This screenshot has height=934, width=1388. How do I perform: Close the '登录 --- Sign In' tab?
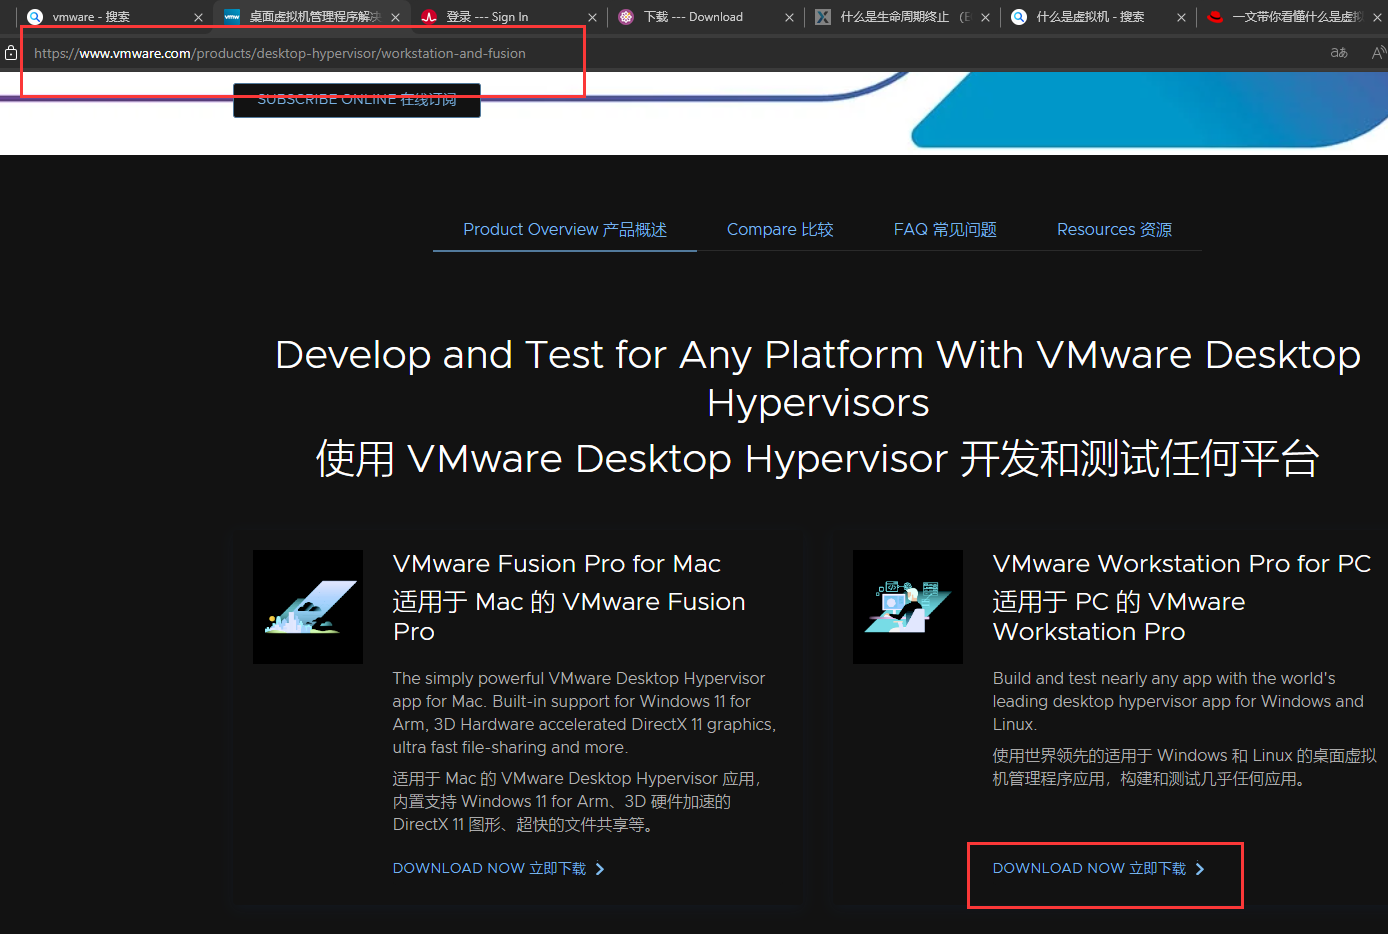pyautogui.click(x=592, y=17)
